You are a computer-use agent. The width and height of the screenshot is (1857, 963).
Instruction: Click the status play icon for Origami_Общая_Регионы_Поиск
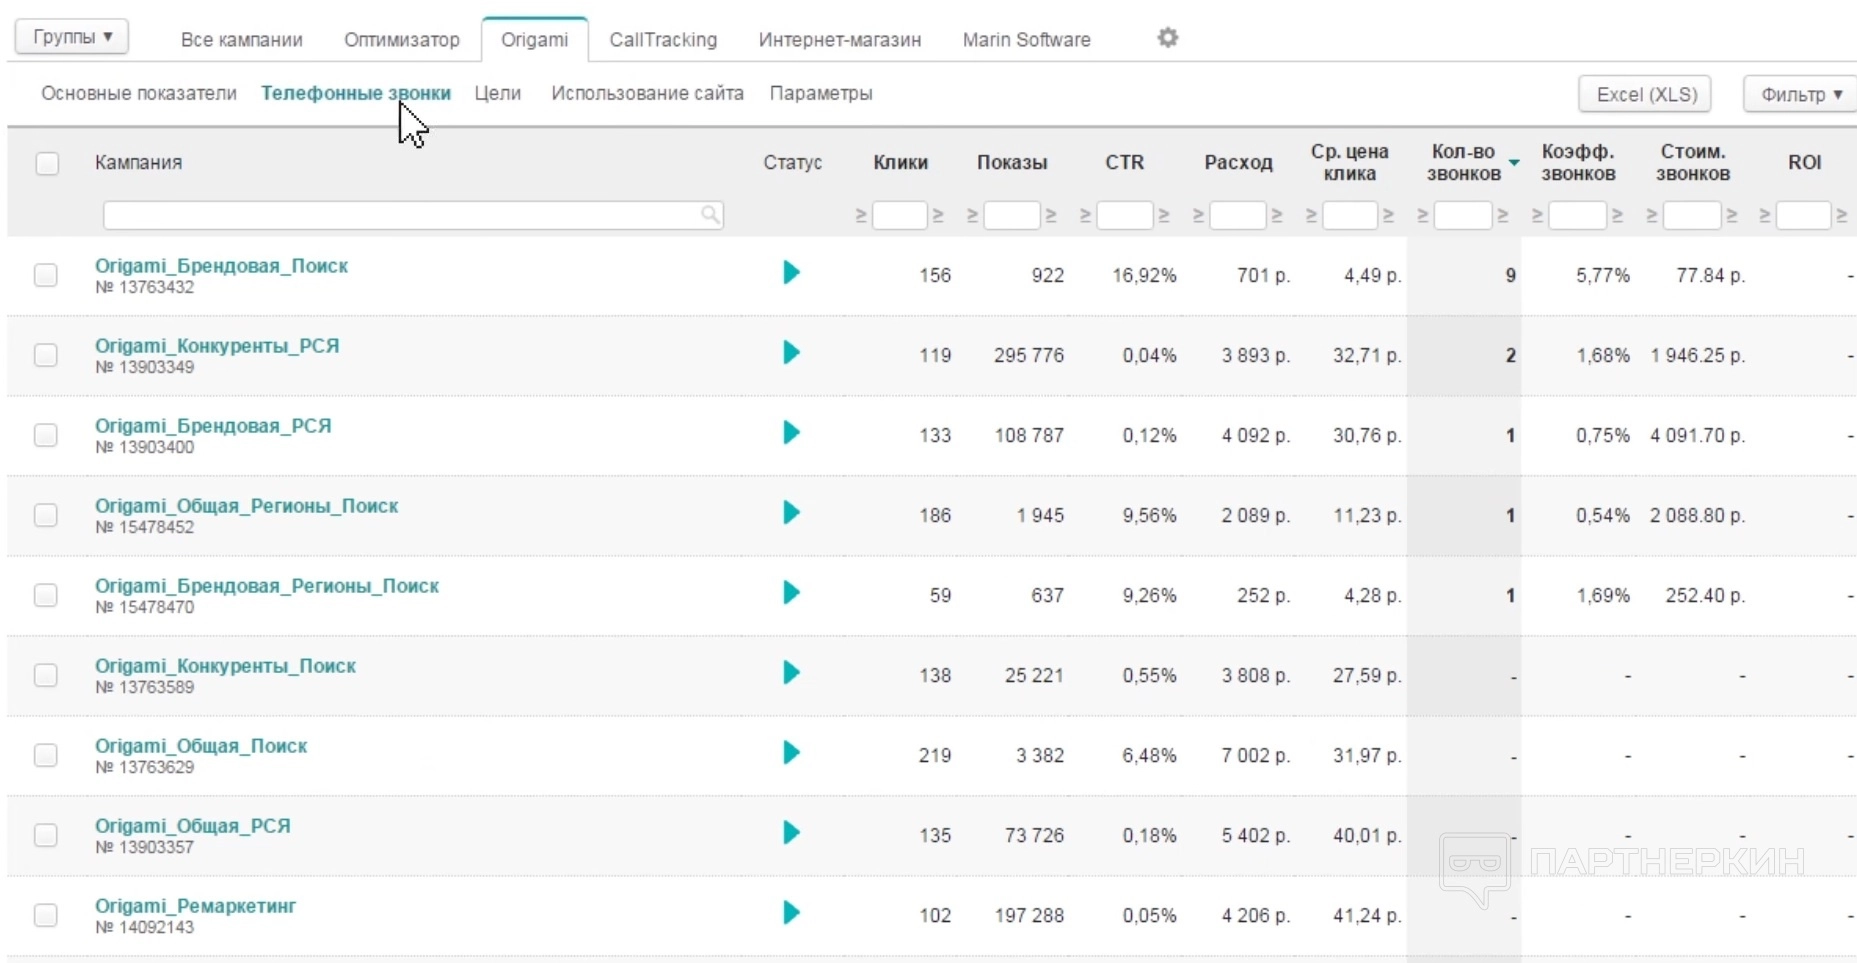tap(791, 512)
